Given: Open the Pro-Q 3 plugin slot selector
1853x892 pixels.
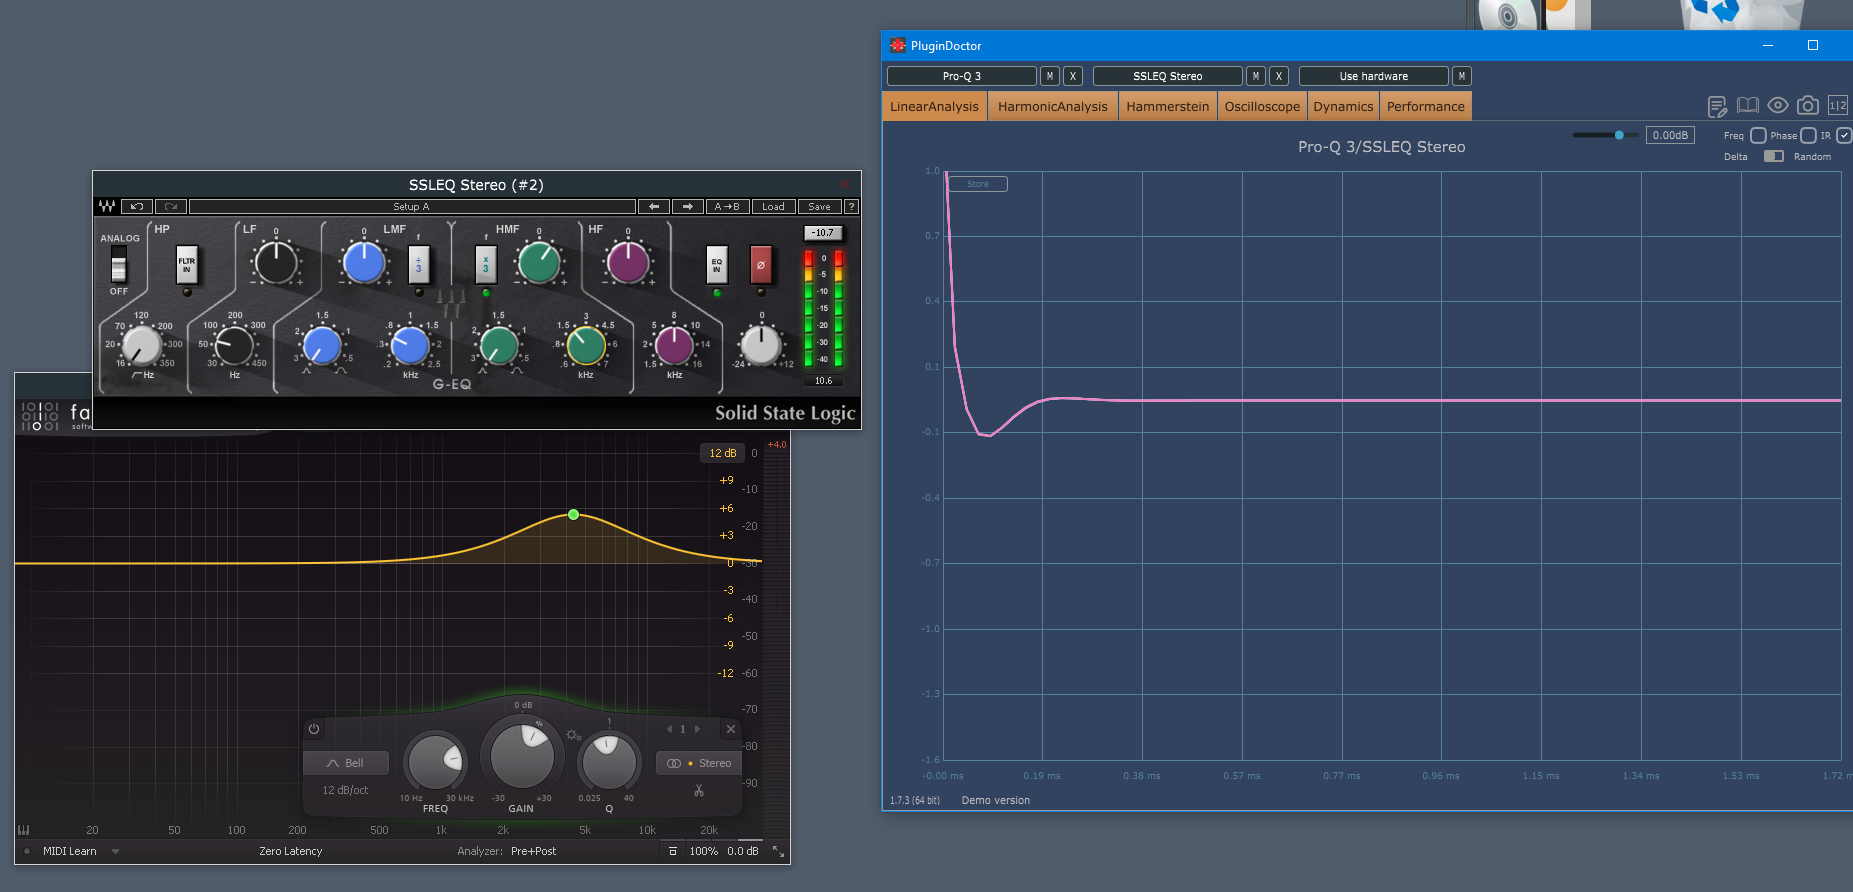Looking at the screenshot, I should (x=962, y=76).
